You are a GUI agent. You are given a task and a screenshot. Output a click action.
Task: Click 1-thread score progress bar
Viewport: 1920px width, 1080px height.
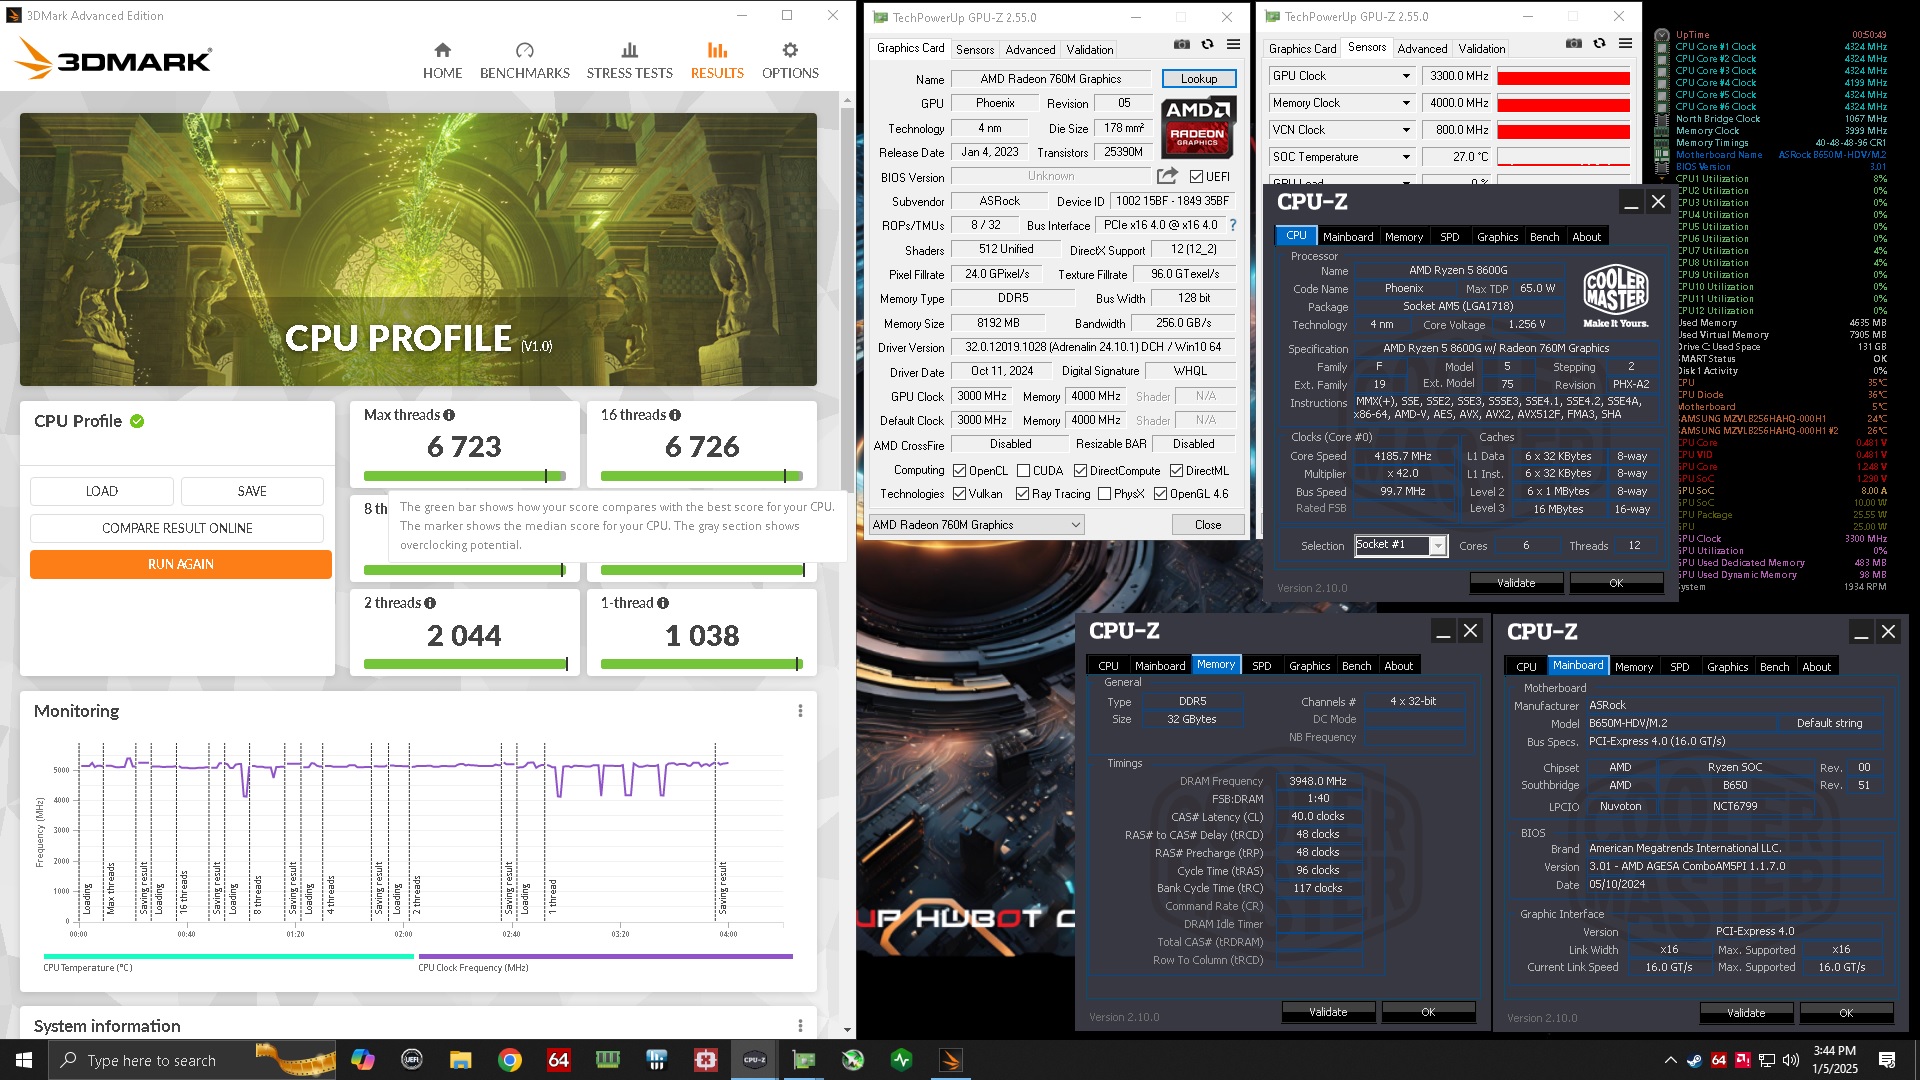702,664
